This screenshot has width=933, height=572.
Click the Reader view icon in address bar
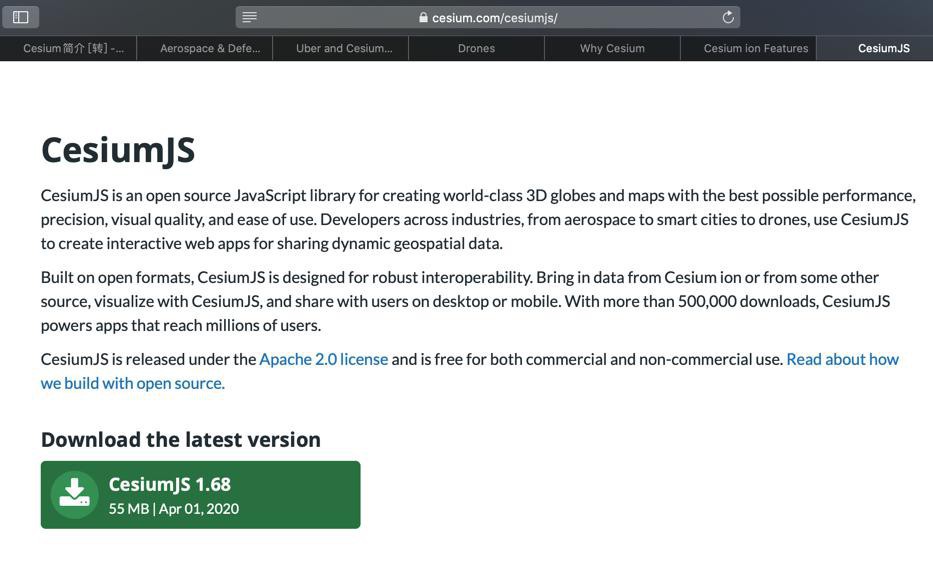[x=250, y=17]
